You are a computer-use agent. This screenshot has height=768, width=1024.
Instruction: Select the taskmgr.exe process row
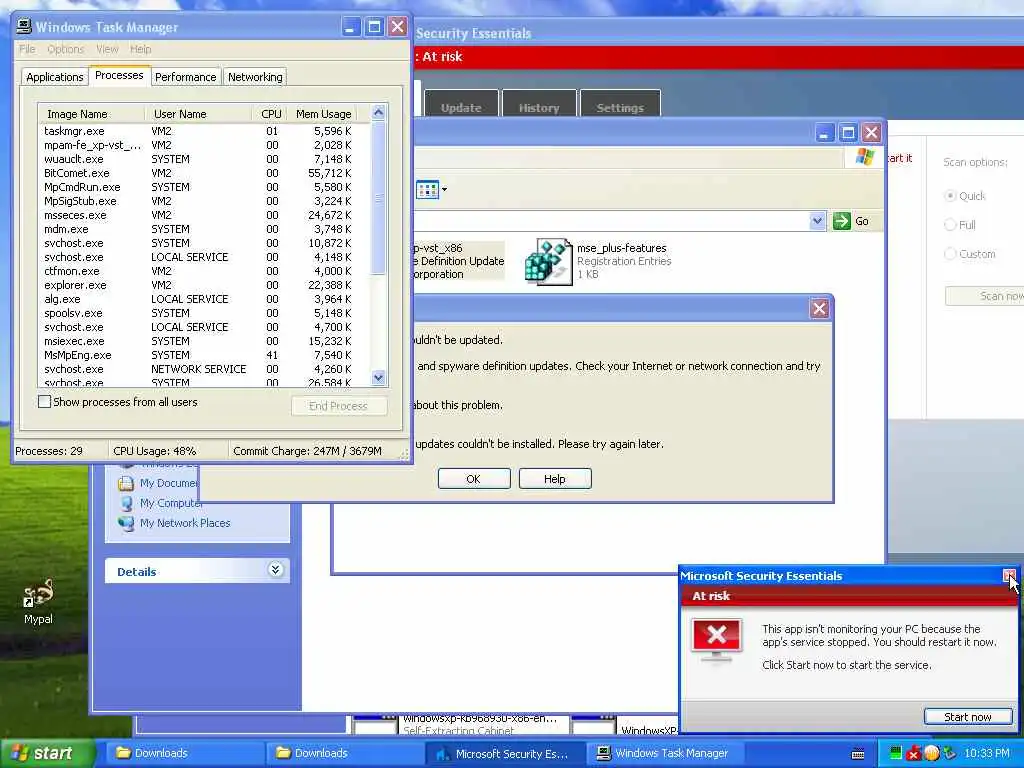tap(199, 131)
